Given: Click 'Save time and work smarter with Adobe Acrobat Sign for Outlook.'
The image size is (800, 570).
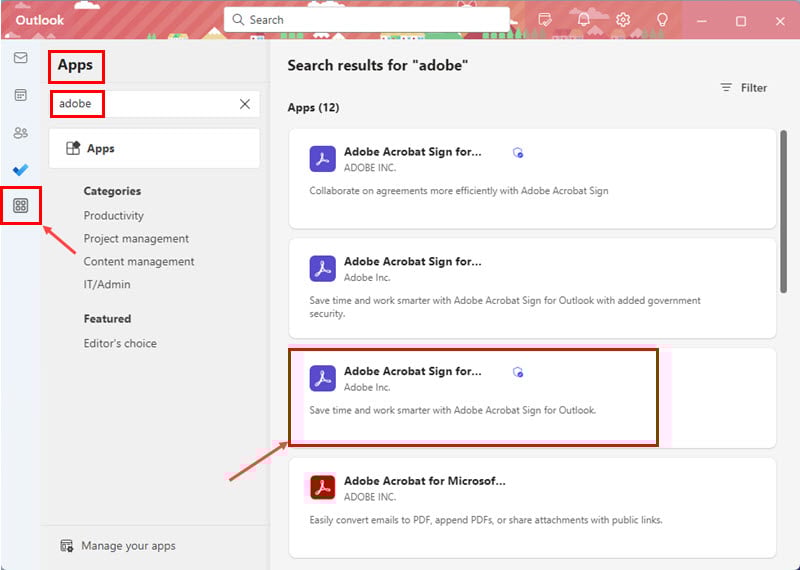Looking at the screenshot, I should coord(453,410).
